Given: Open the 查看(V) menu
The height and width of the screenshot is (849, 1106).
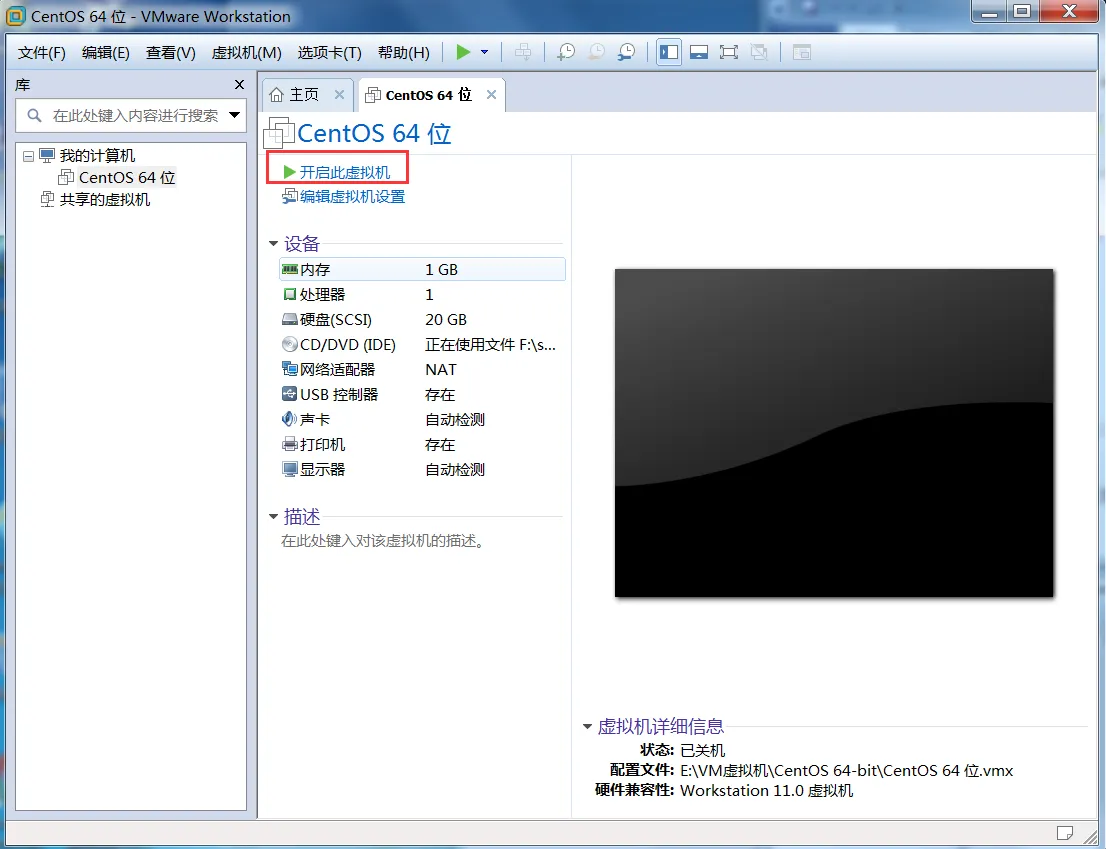Looking at the screenshot, I should (171, 53).
